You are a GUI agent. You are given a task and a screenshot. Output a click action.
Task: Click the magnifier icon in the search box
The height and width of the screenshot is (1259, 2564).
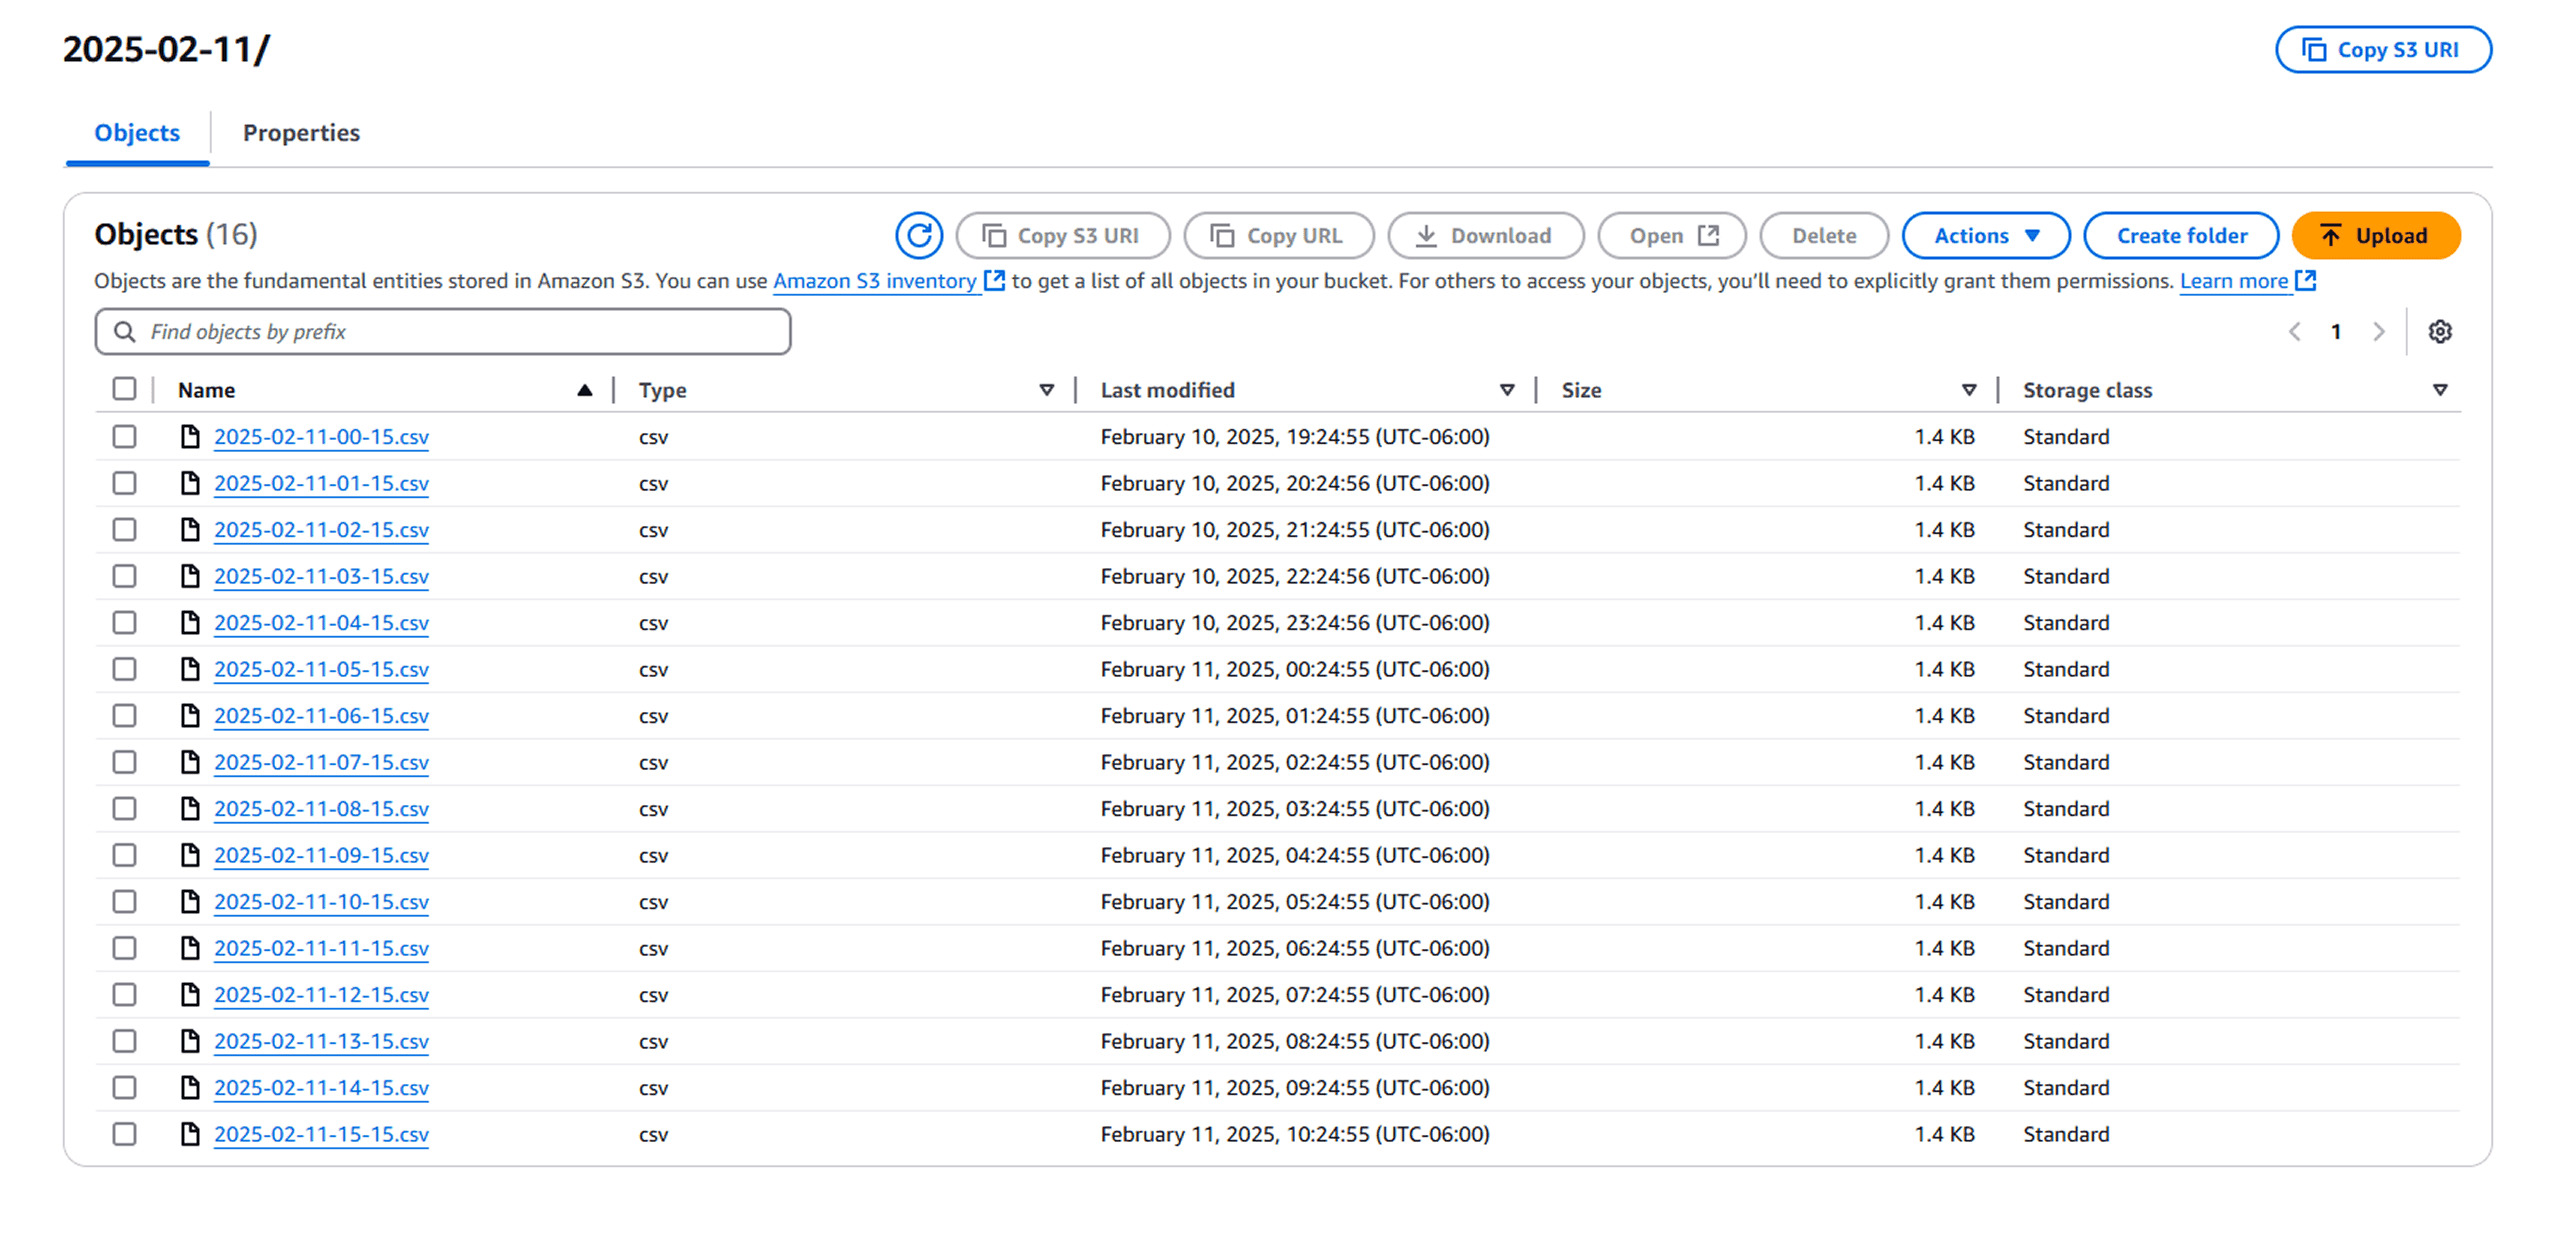tap(126, 331)
